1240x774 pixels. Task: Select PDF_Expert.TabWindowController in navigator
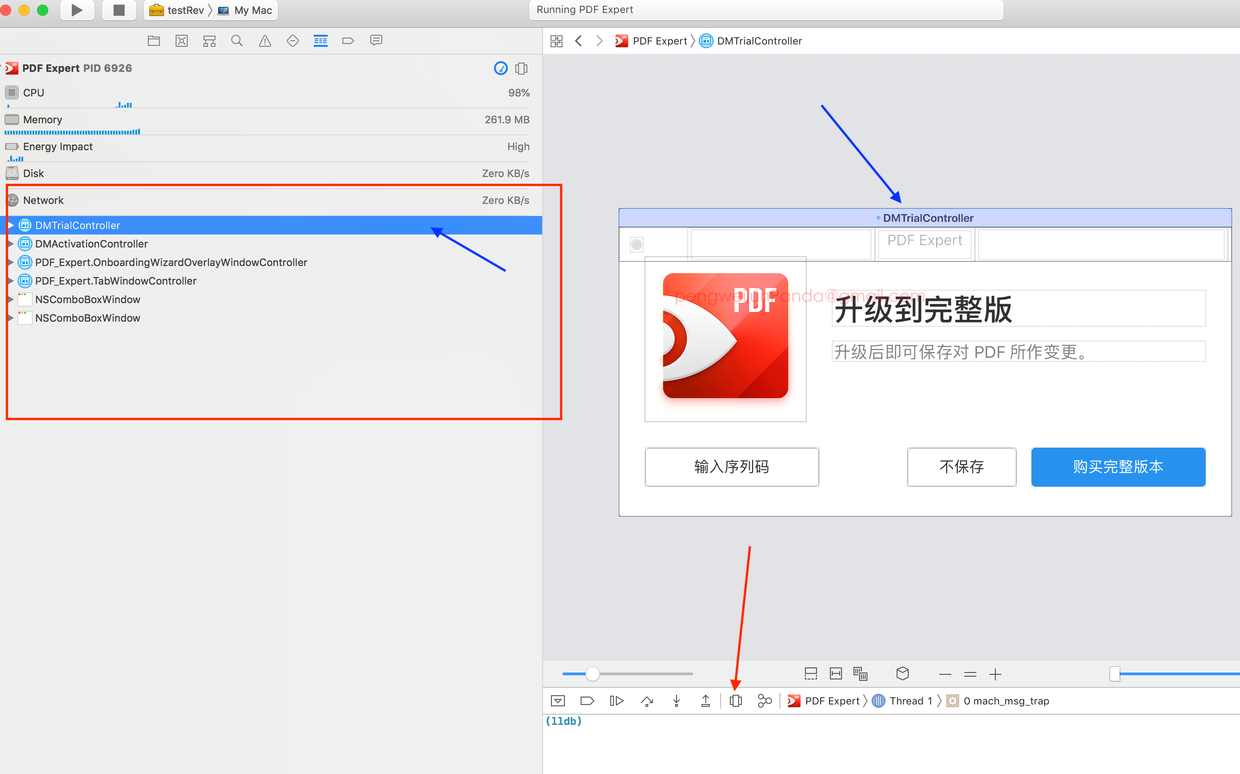coord(271,281)
